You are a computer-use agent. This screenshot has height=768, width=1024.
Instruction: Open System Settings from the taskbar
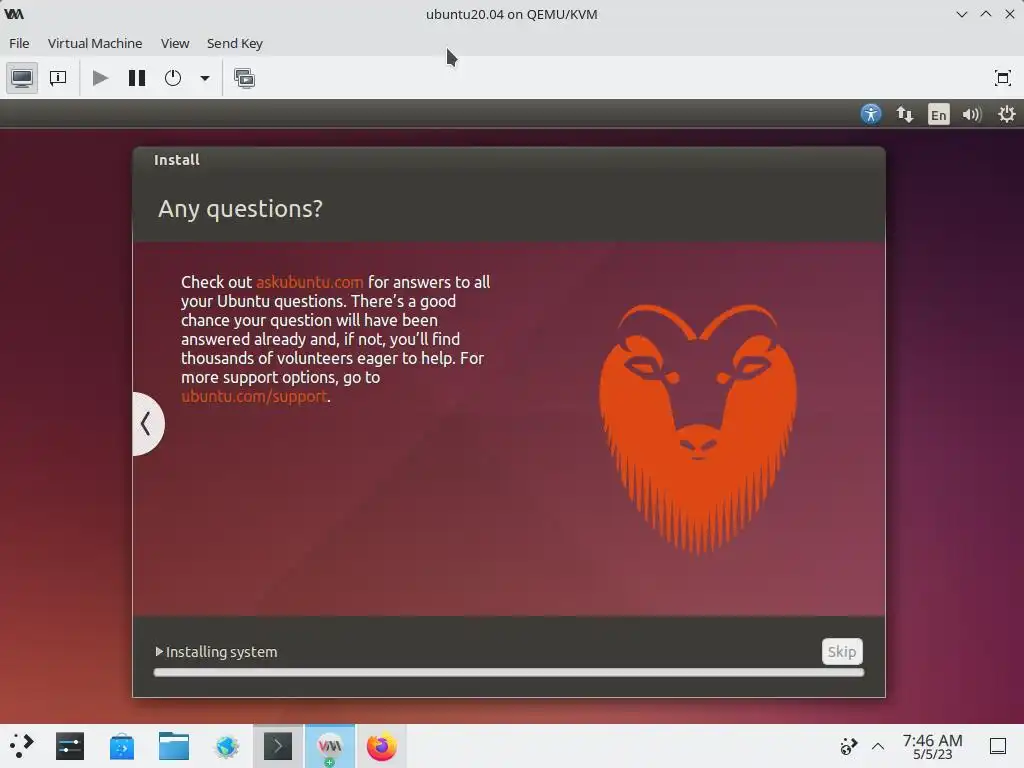[70, 746]
